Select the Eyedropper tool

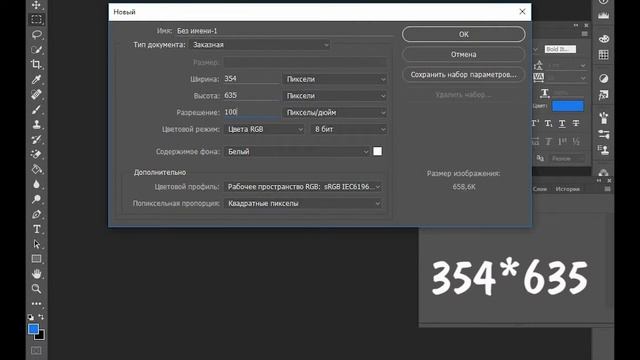point(36,79)
